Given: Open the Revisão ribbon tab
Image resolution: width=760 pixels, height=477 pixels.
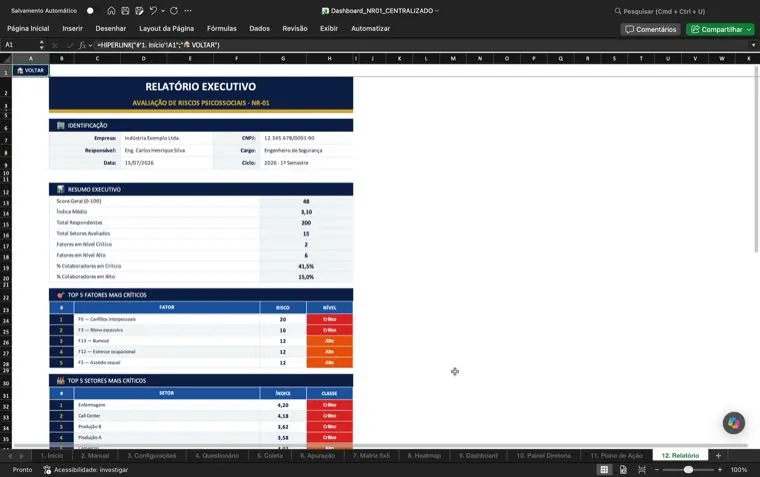Looking at the screenshot, I should pyautogui.click(x=295, y=29).
